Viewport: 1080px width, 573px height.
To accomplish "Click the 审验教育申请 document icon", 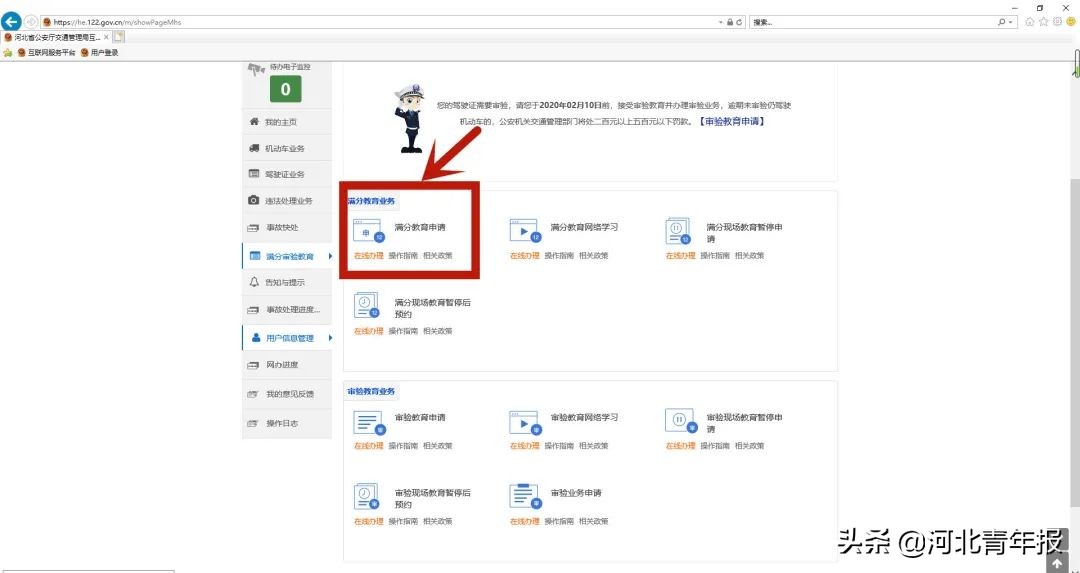I will click(x=368, y=421).
